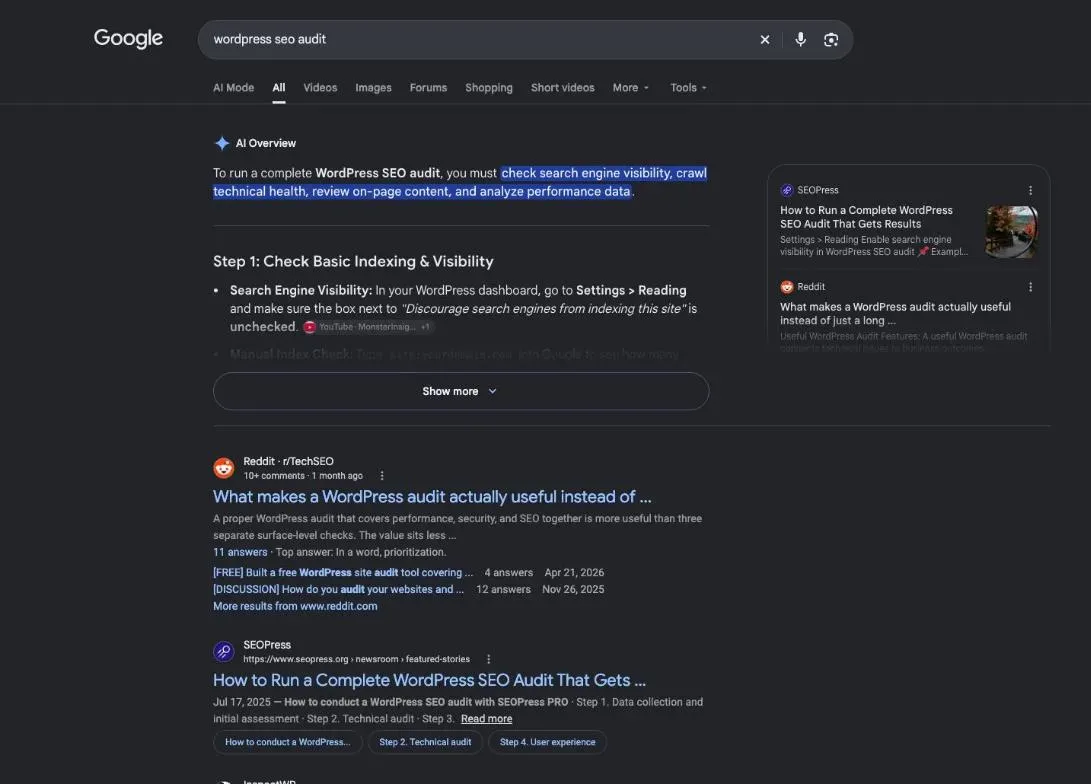Select the All results tab

(x=278, y=88)
